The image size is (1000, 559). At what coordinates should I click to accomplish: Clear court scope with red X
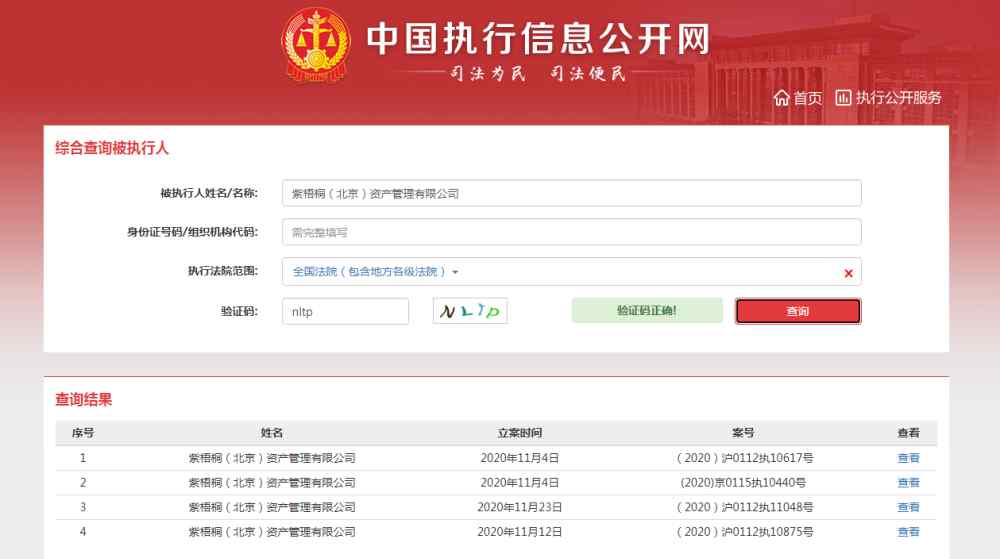[x=848, y=273]
